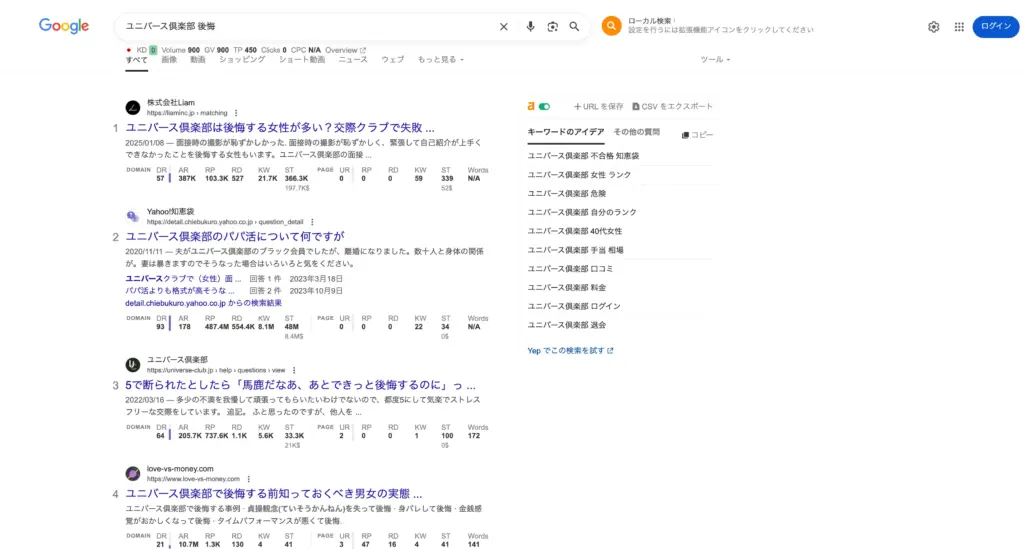
Task: Switch to the 画像 tab
Action: point(169,59)
